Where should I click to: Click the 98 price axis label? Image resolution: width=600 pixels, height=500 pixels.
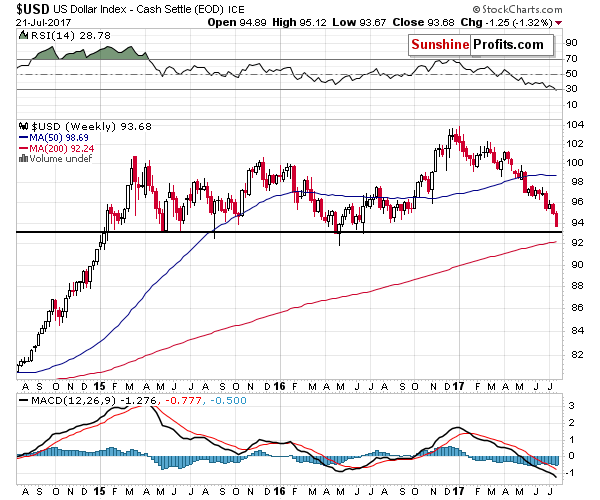(577, 181)
